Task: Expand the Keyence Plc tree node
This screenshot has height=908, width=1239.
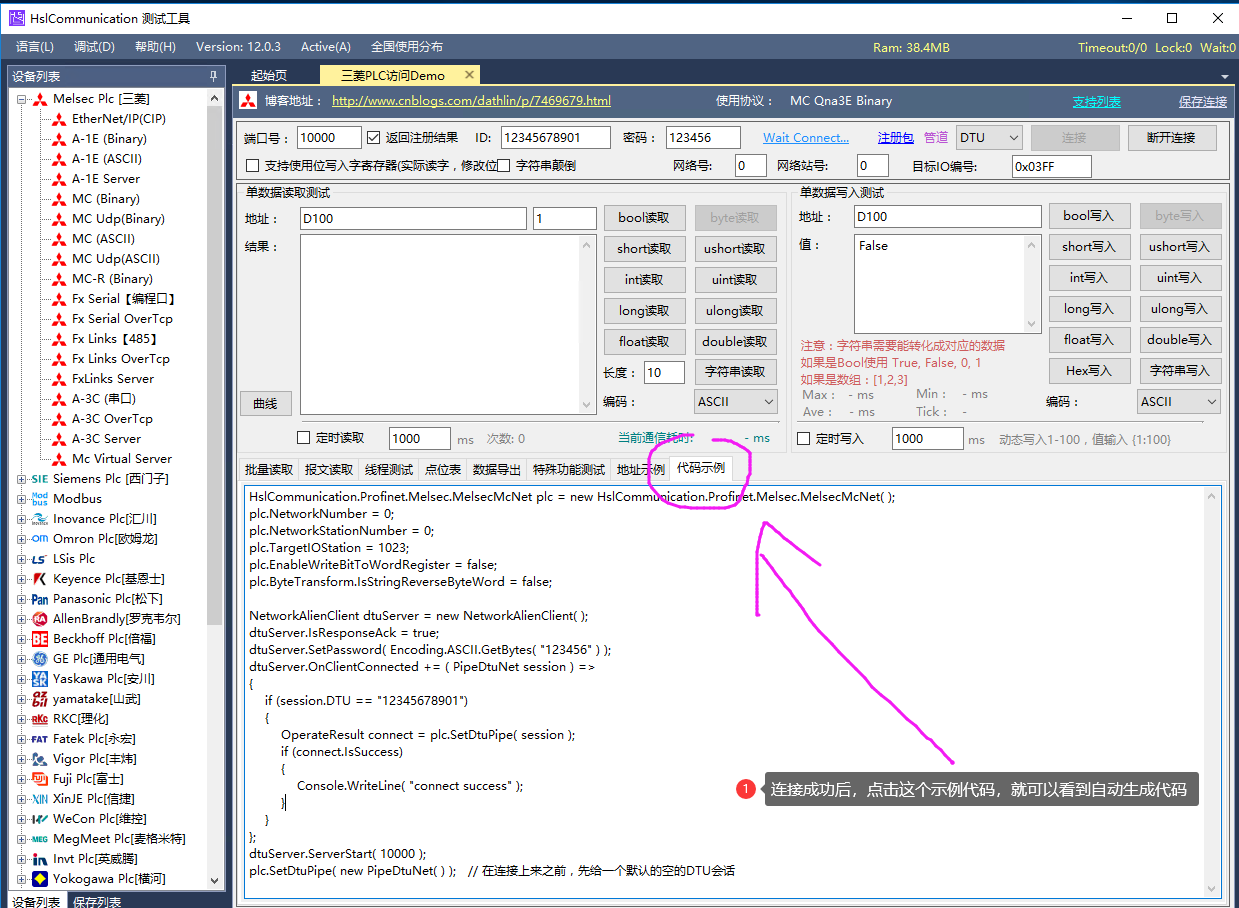Action: click(22, 579)
